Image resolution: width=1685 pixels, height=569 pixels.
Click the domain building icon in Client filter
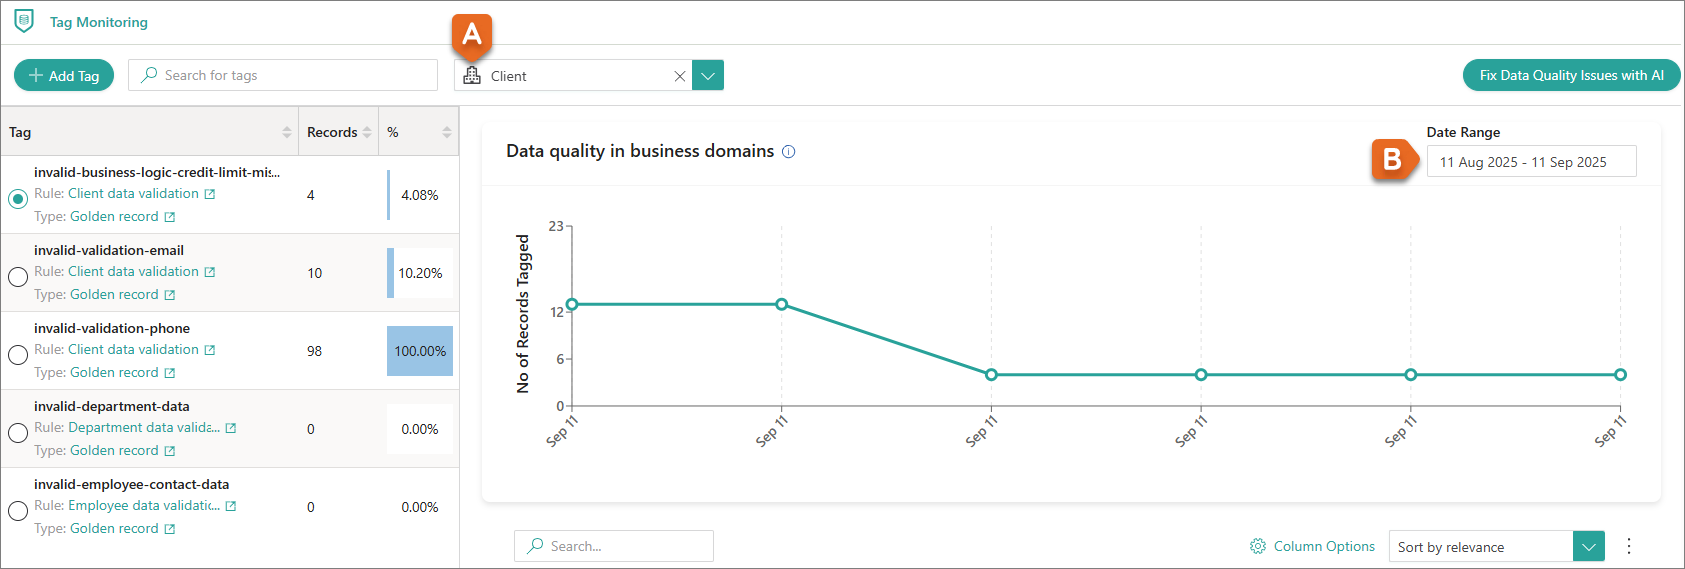(x=472, y=76)
